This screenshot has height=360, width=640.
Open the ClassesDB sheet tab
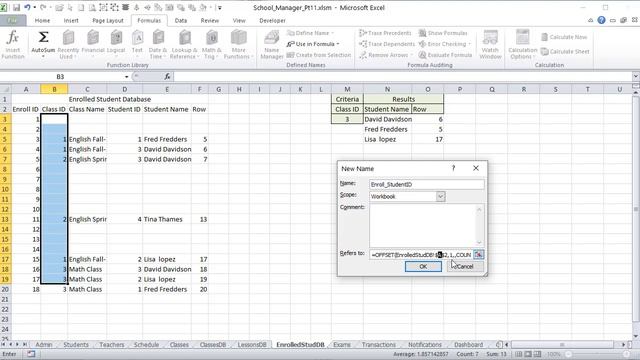pos(213,345)
